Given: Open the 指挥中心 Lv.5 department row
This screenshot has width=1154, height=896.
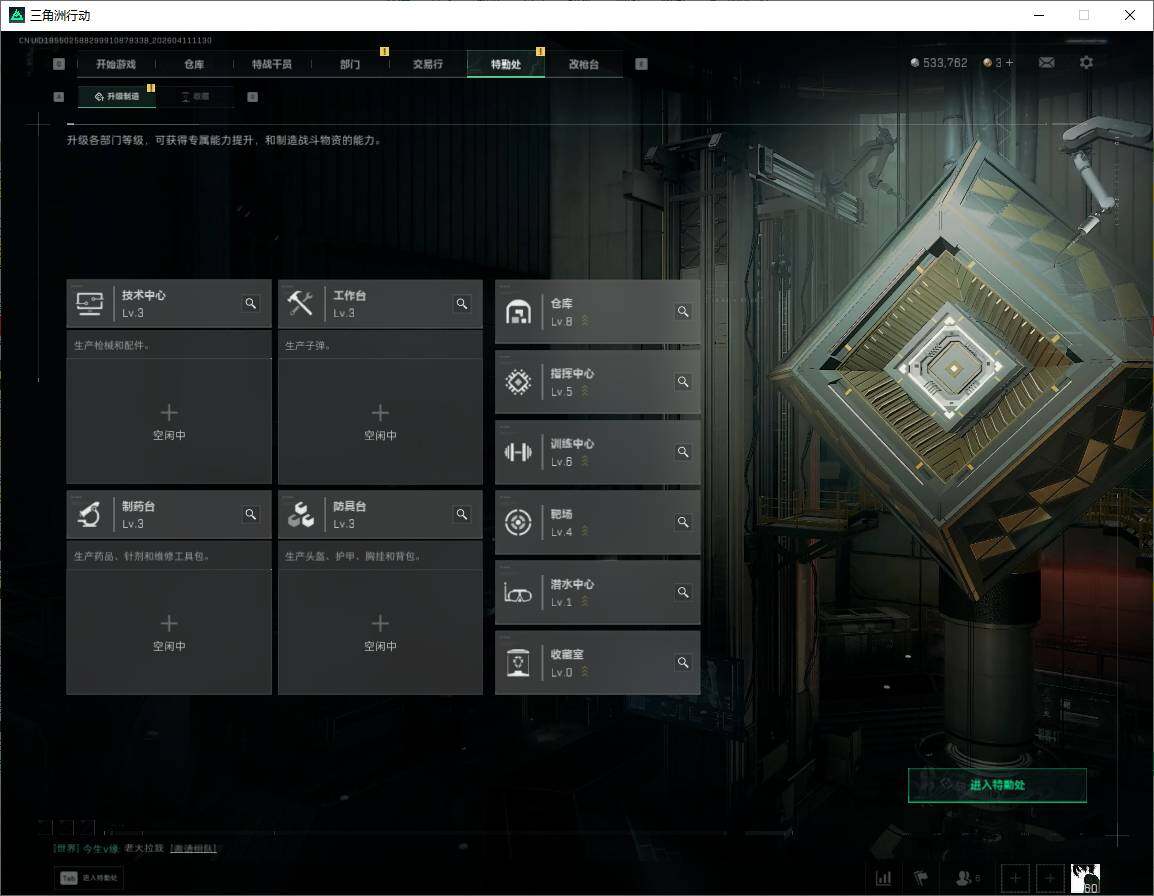Looking at the screenshot, I should 597,382.
